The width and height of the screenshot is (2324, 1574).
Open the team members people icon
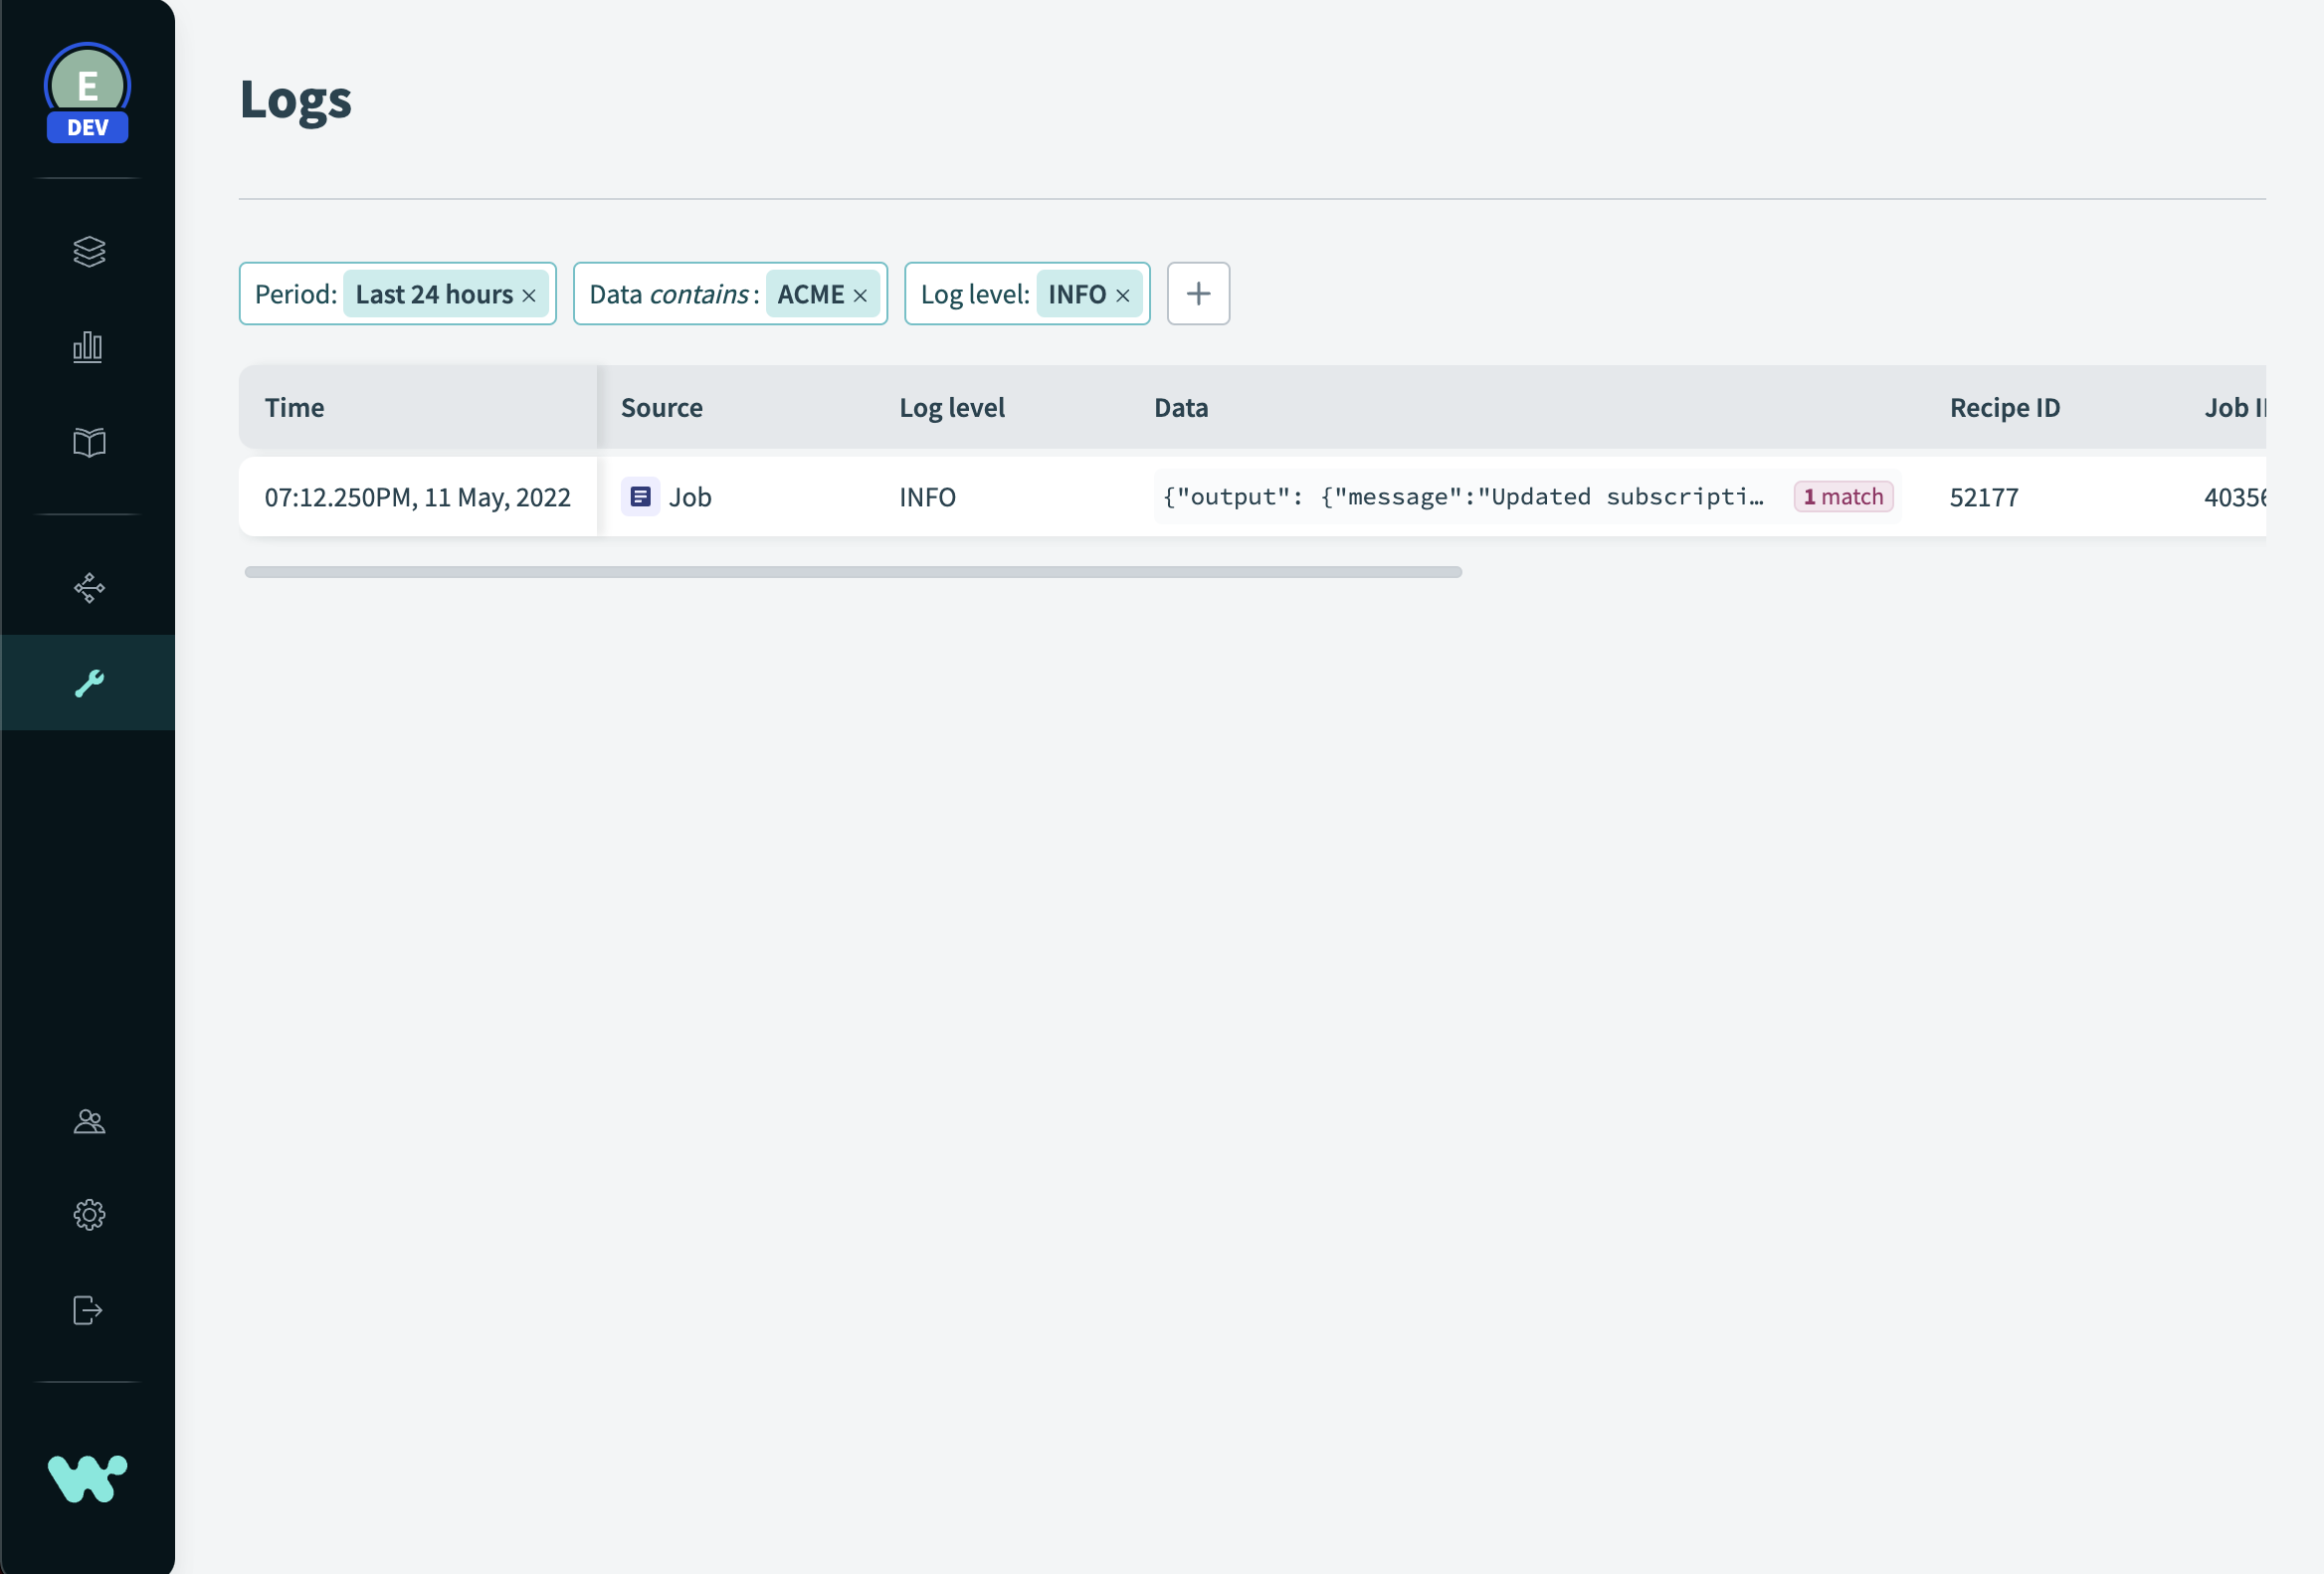[x=89, y=1121]
